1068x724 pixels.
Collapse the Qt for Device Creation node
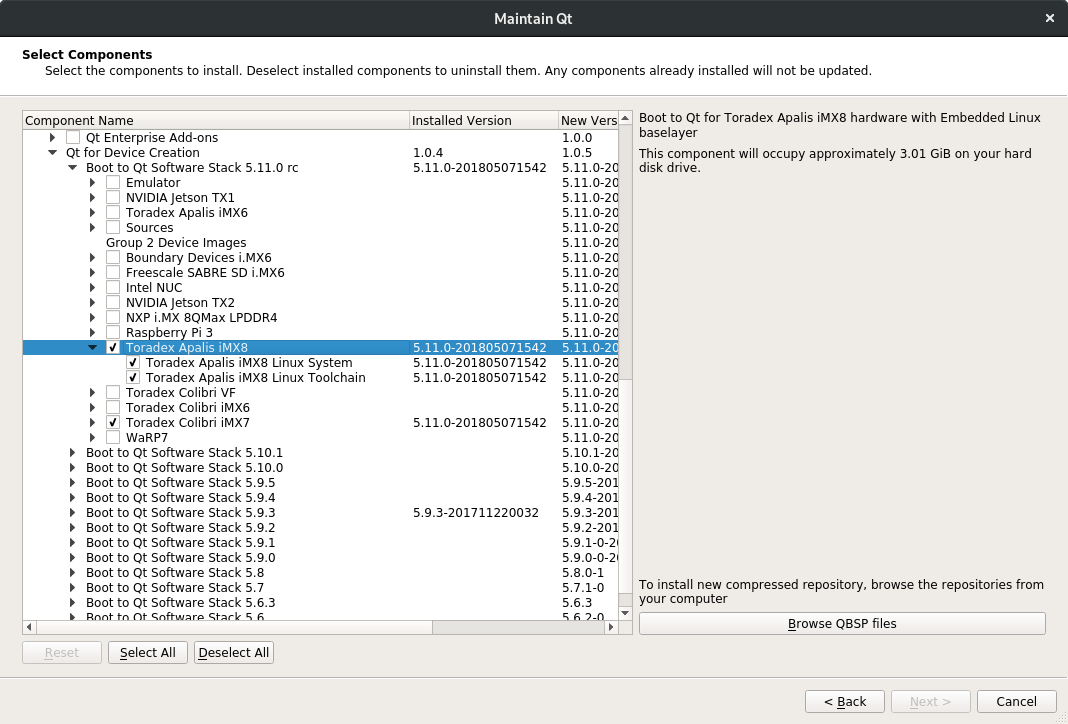tap(52, 153)
